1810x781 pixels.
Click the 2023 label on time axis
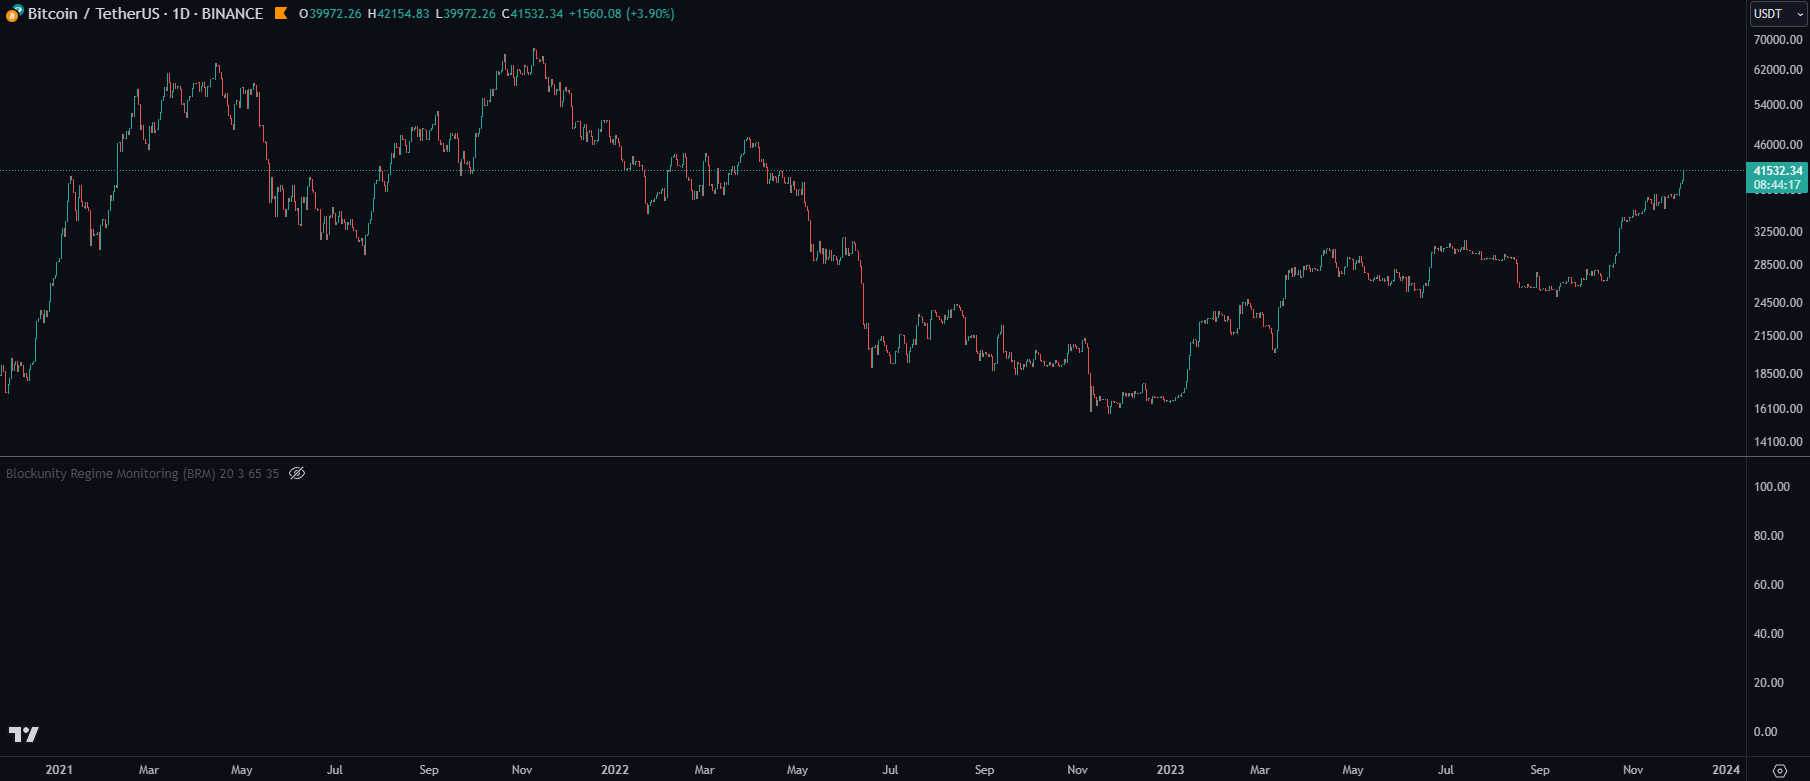(x=1169, y=770)
